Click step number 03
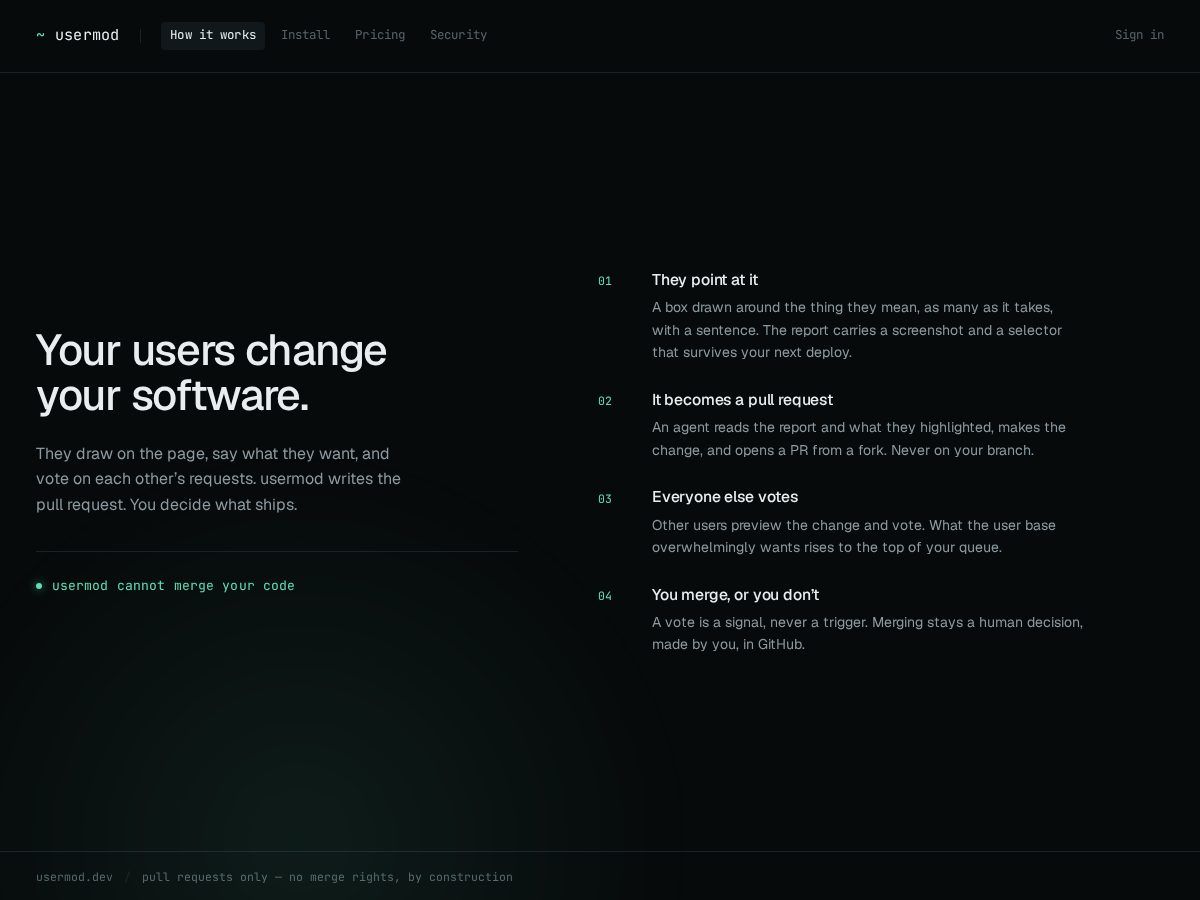This screenshot has width=1200, height=900. tap(605, 499)
